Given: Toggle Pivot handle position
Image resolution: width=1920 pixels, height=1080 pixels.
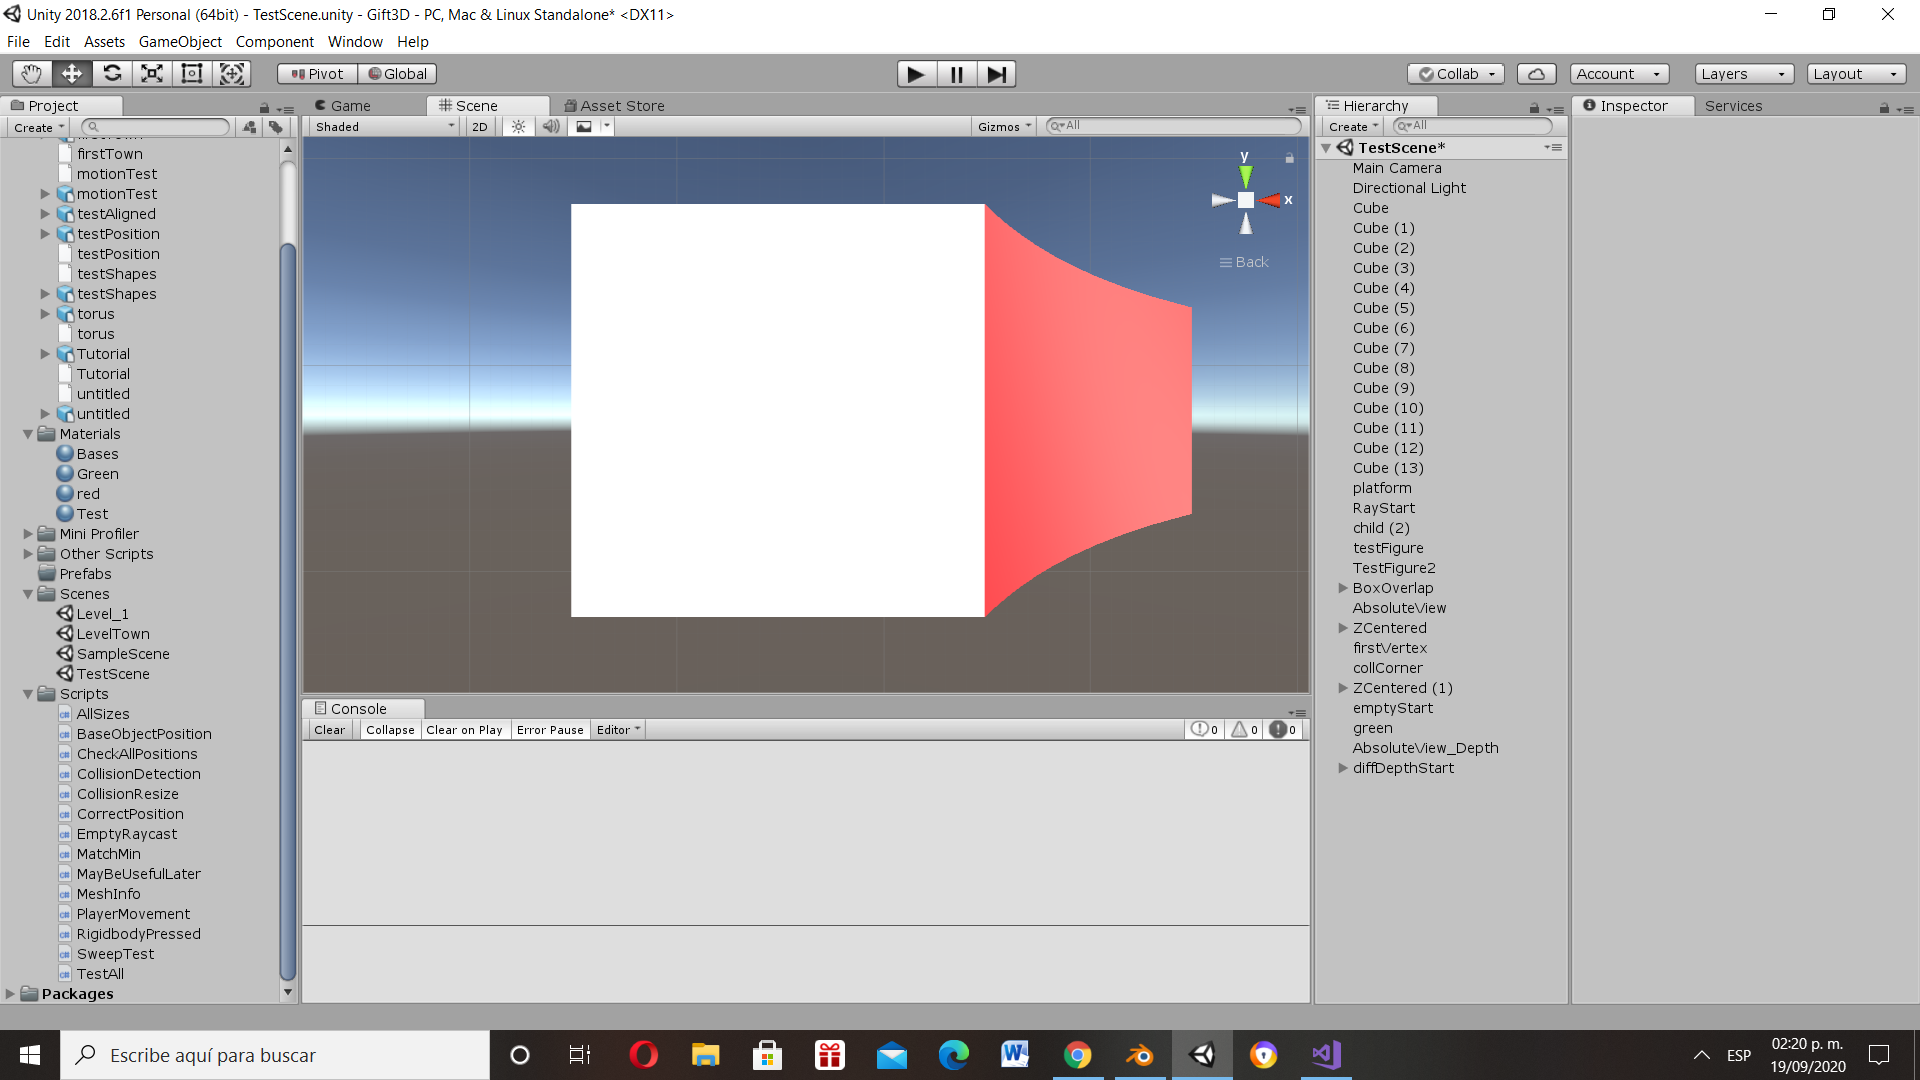Looking at the screenshot, I should (x=317, y=74).
